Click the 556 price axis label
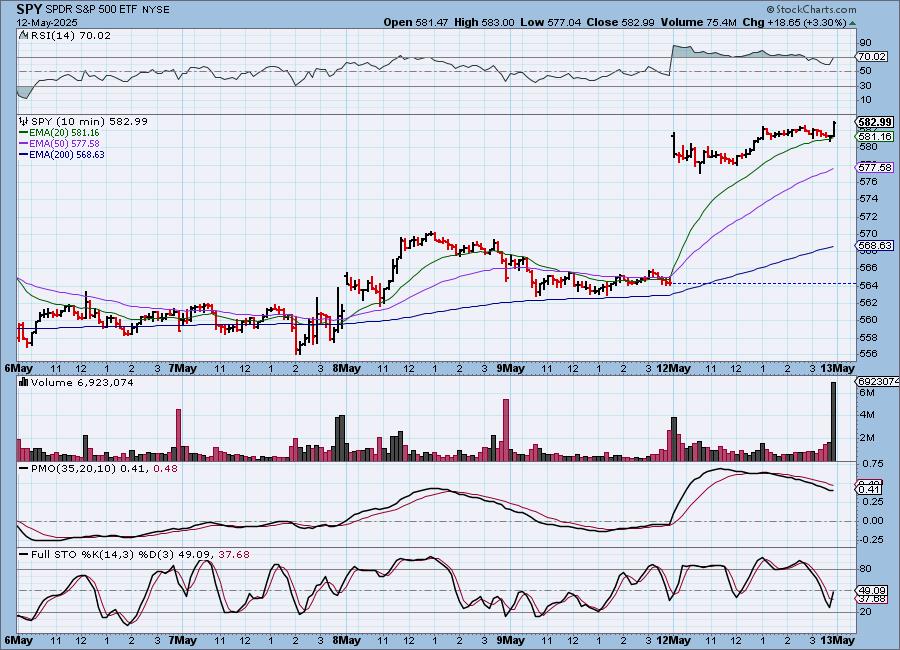The height and width of the screenshot is (650, 900). [x=868, y=354]
